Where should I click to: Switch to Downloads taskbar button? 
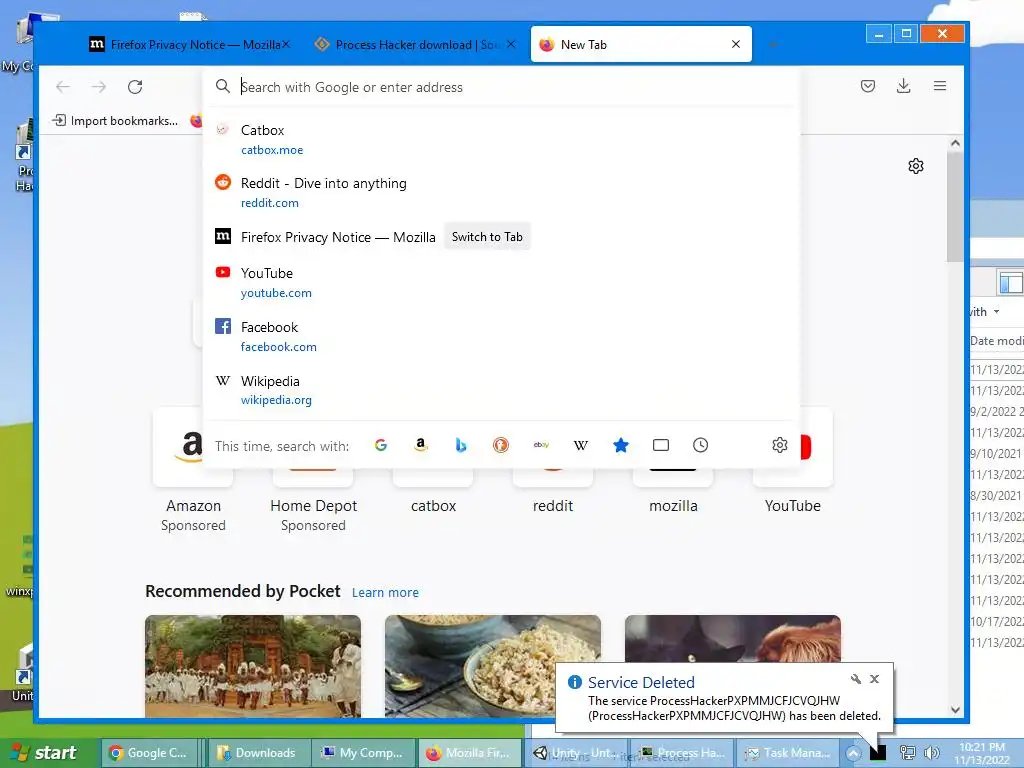click(x=258, y=753)
